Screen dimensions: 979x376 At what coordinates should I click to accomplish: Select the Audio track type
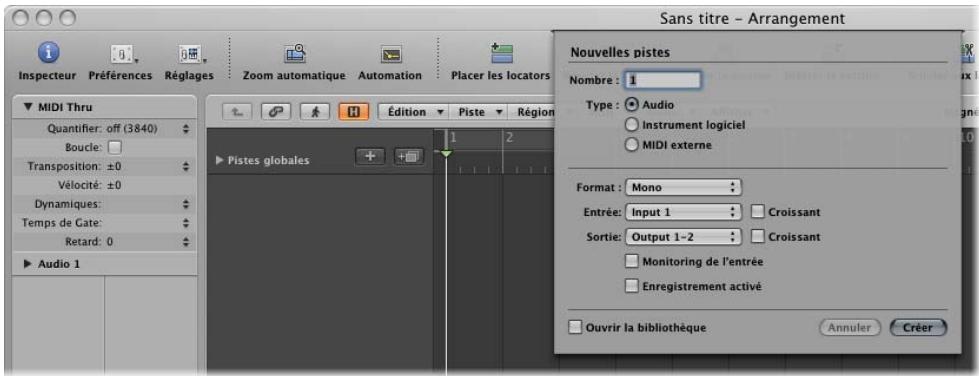pos(632,105)
